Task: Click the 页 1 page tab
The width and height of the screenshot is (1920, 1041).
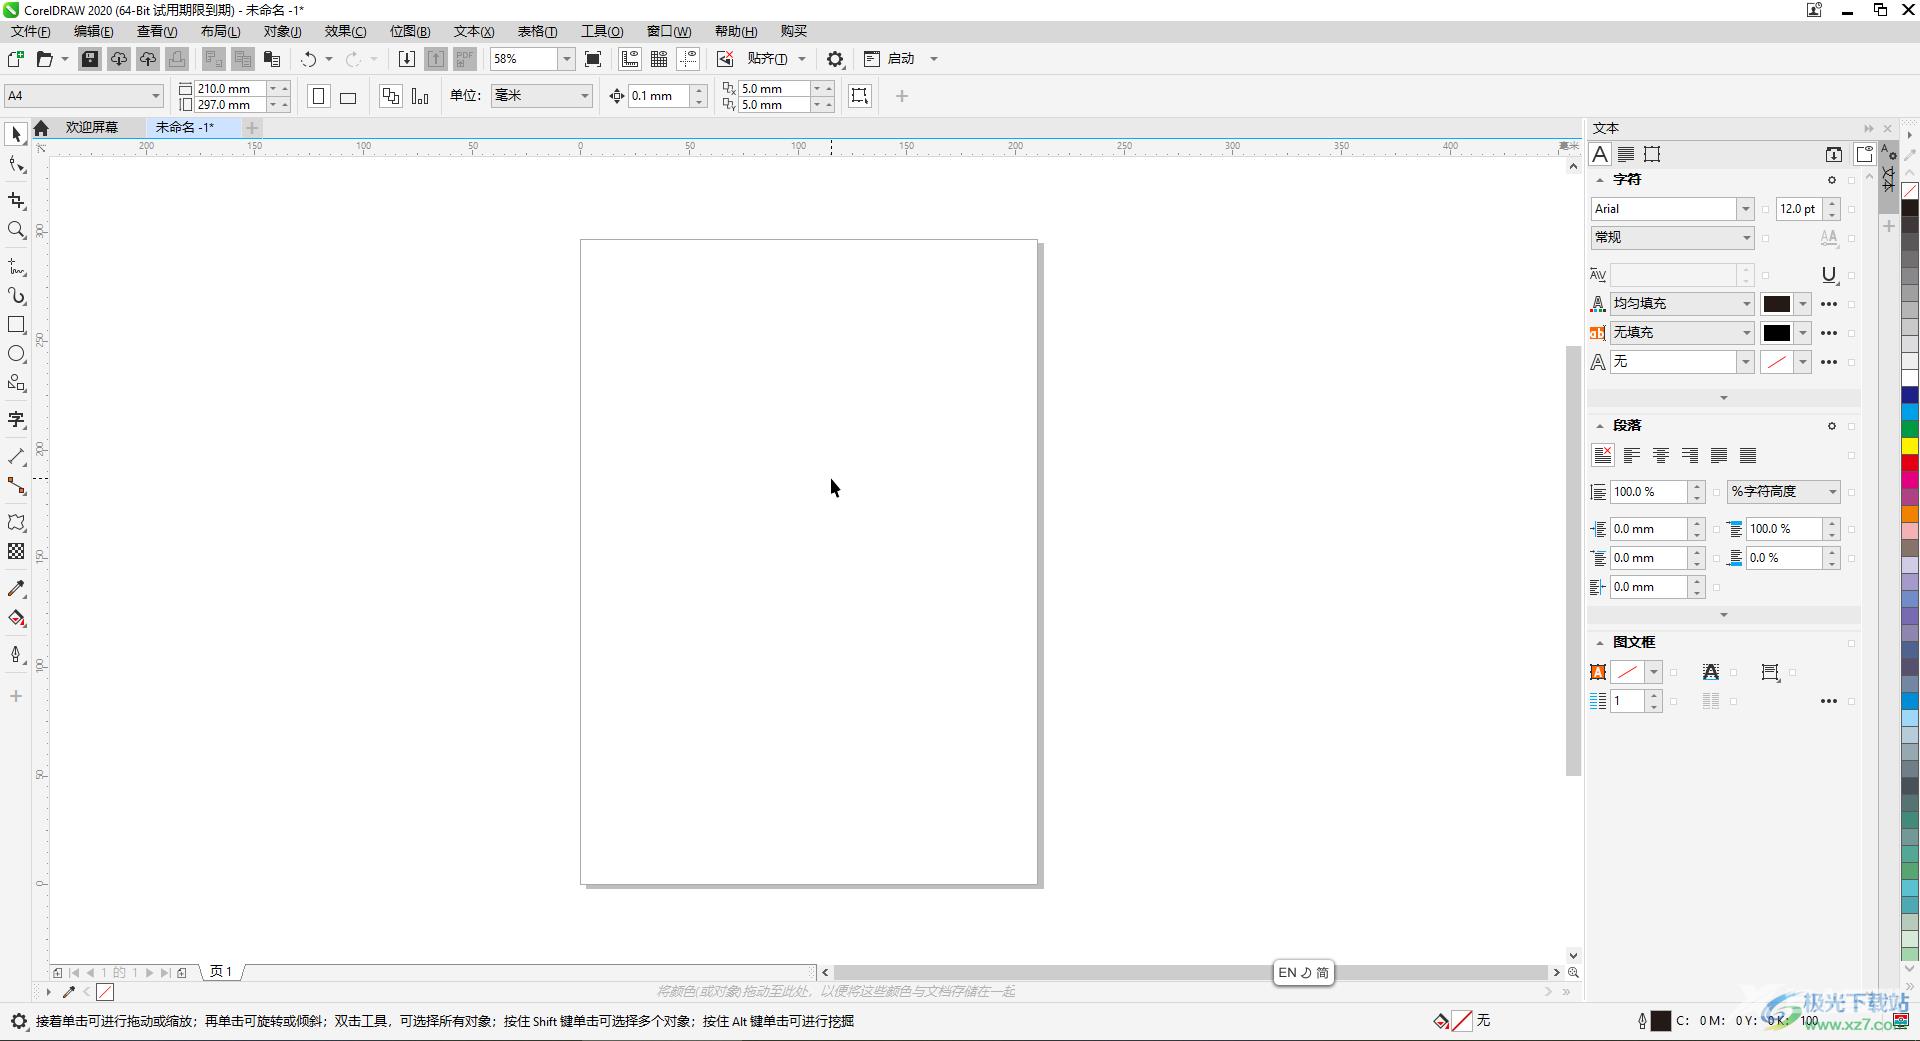Action: pyautogui.click(x=221, y=971)
